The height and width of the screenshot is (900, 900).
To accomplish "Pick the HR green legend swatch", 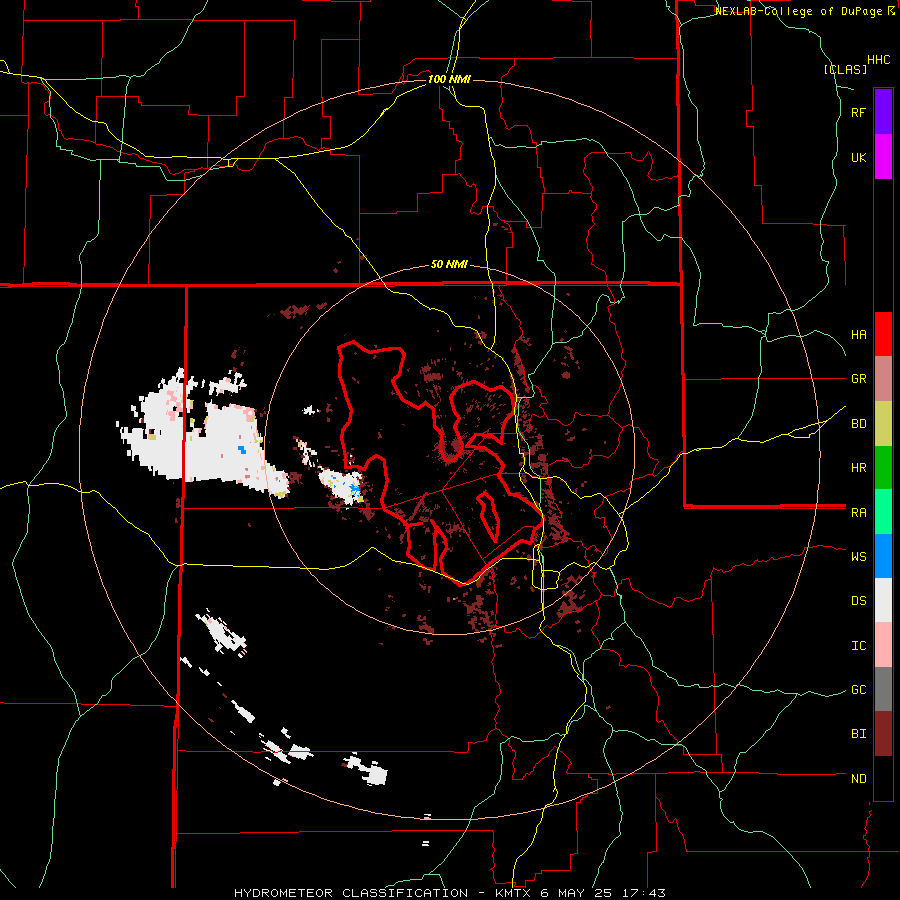I will (883, 468).
